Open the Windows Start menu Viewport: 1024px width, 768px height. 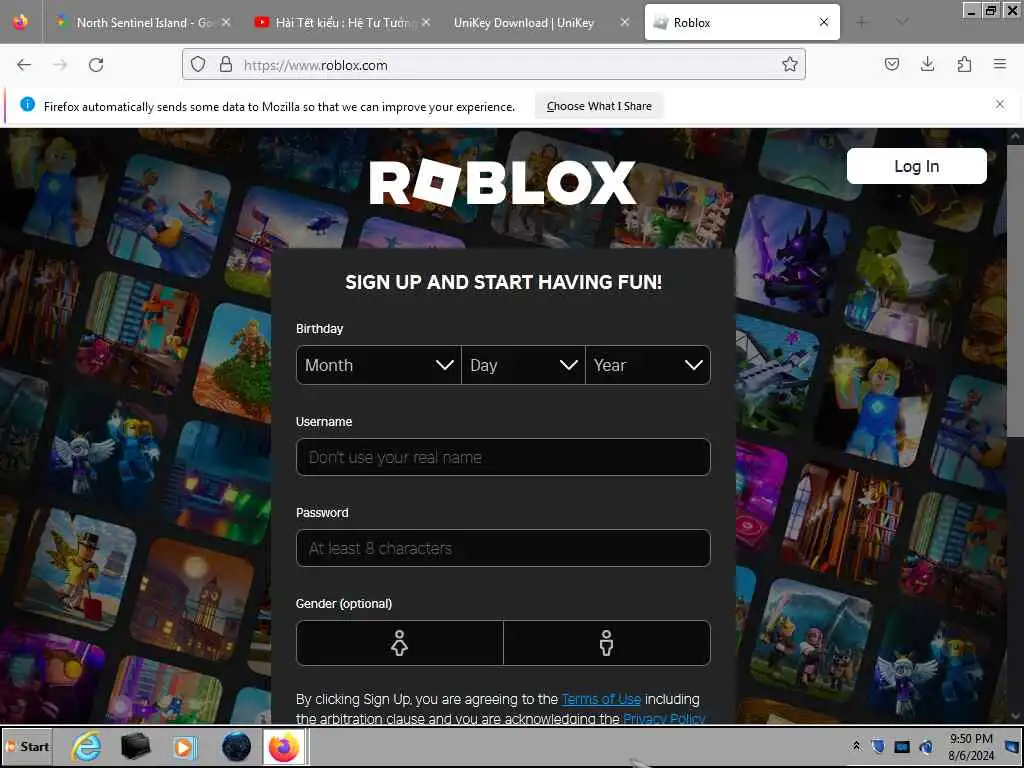[x=27, y=746]
